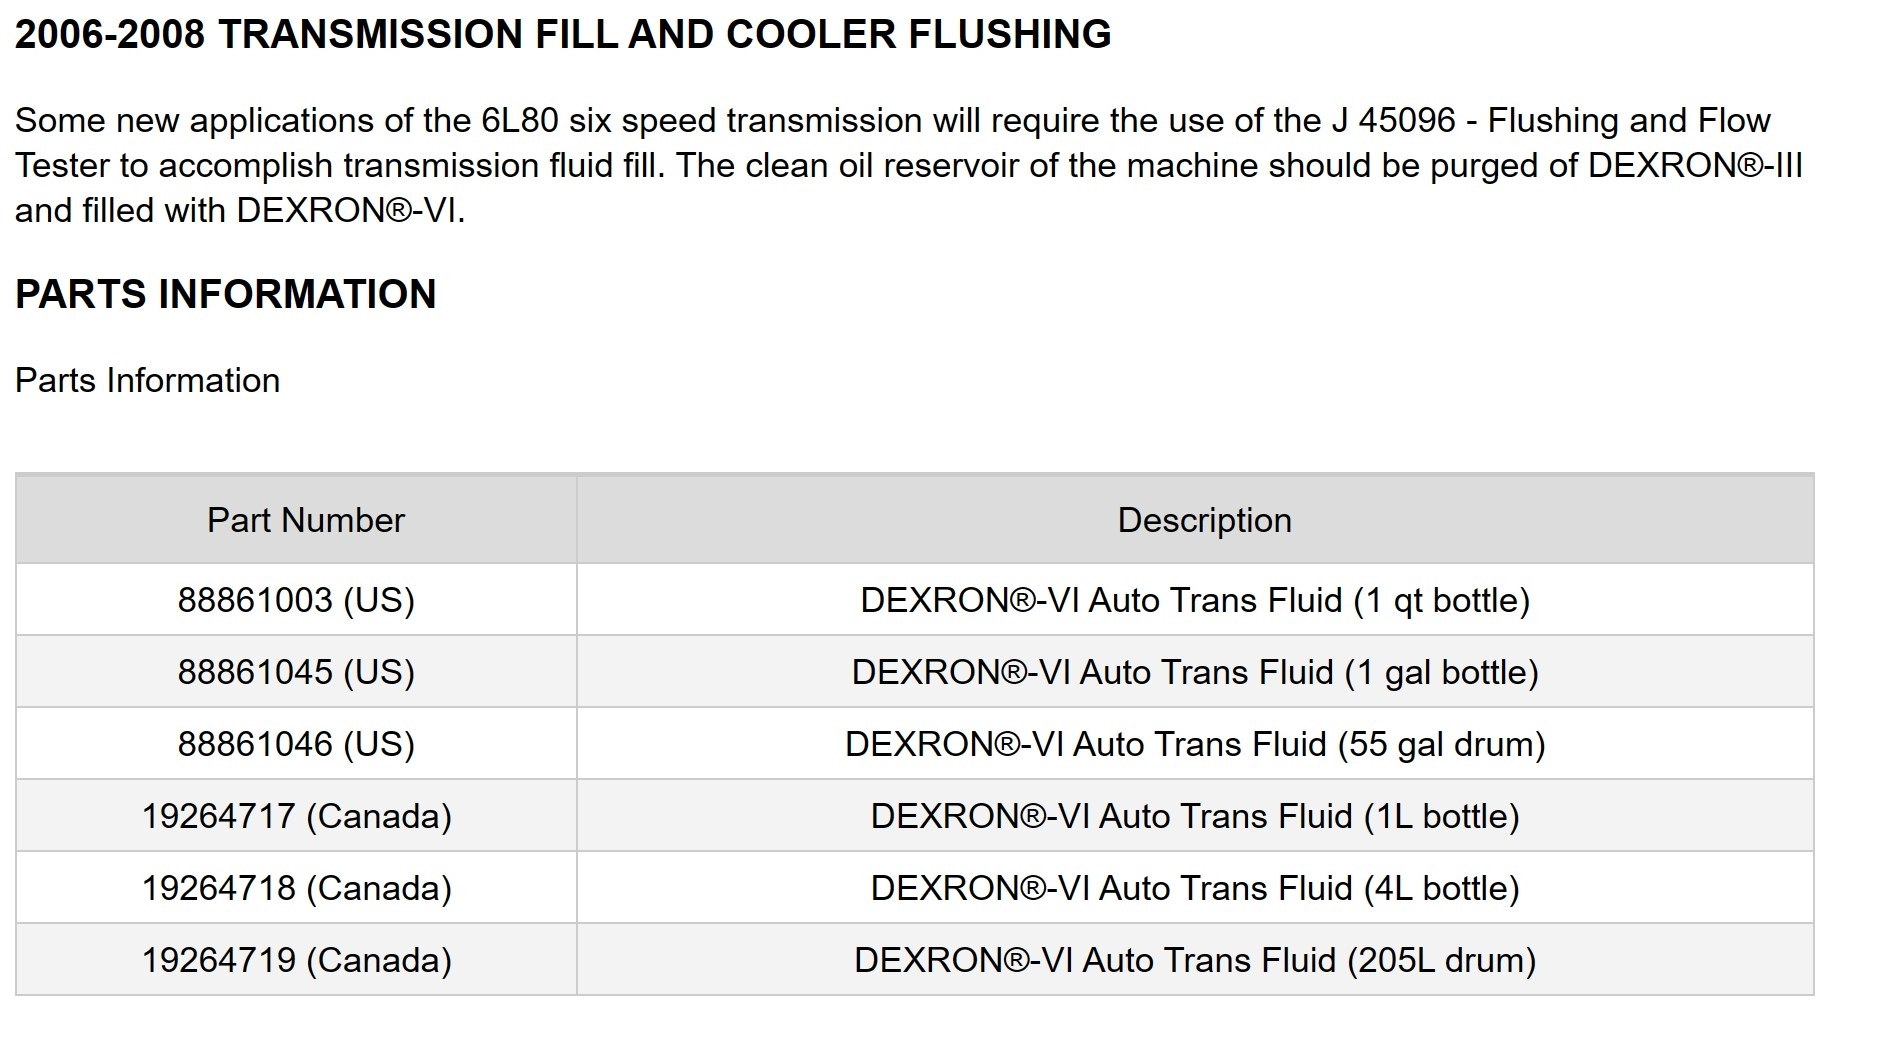
Task: Click the J 45096 tool reference text
Action: click(x=1393, y=121)
